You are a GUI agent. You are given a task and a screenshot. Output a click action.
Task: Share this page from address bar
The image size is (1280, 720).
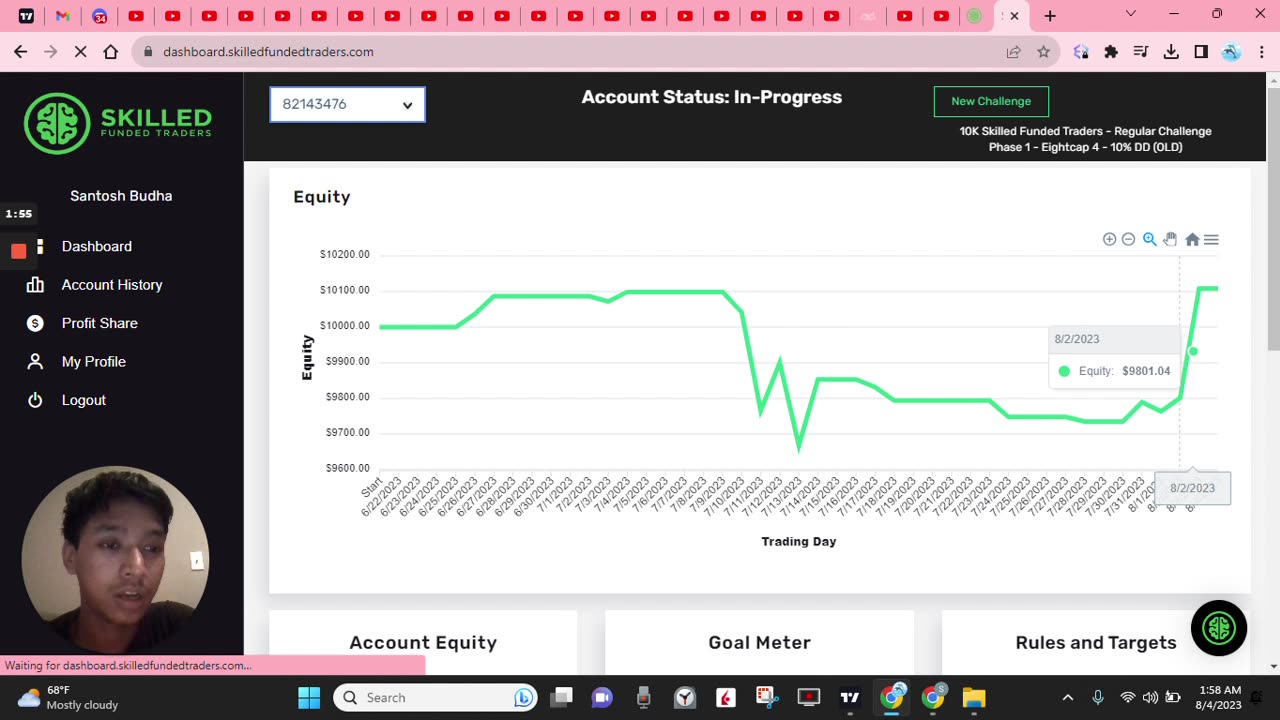(1013, 52)
